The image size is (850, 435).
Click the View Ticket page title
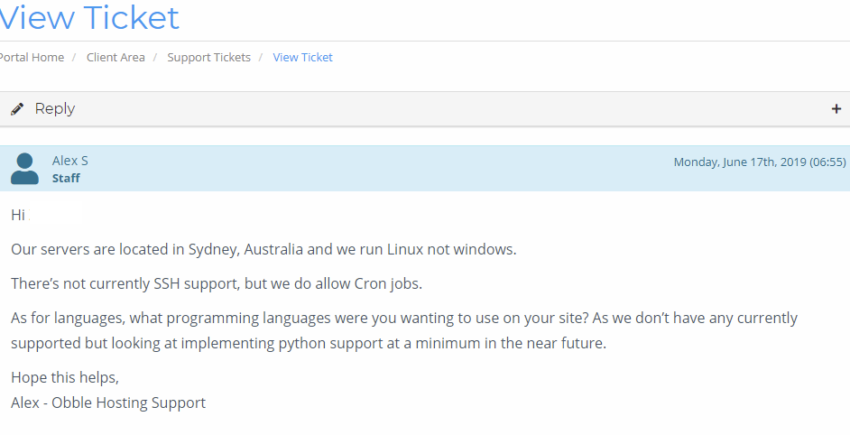[89, 17]
